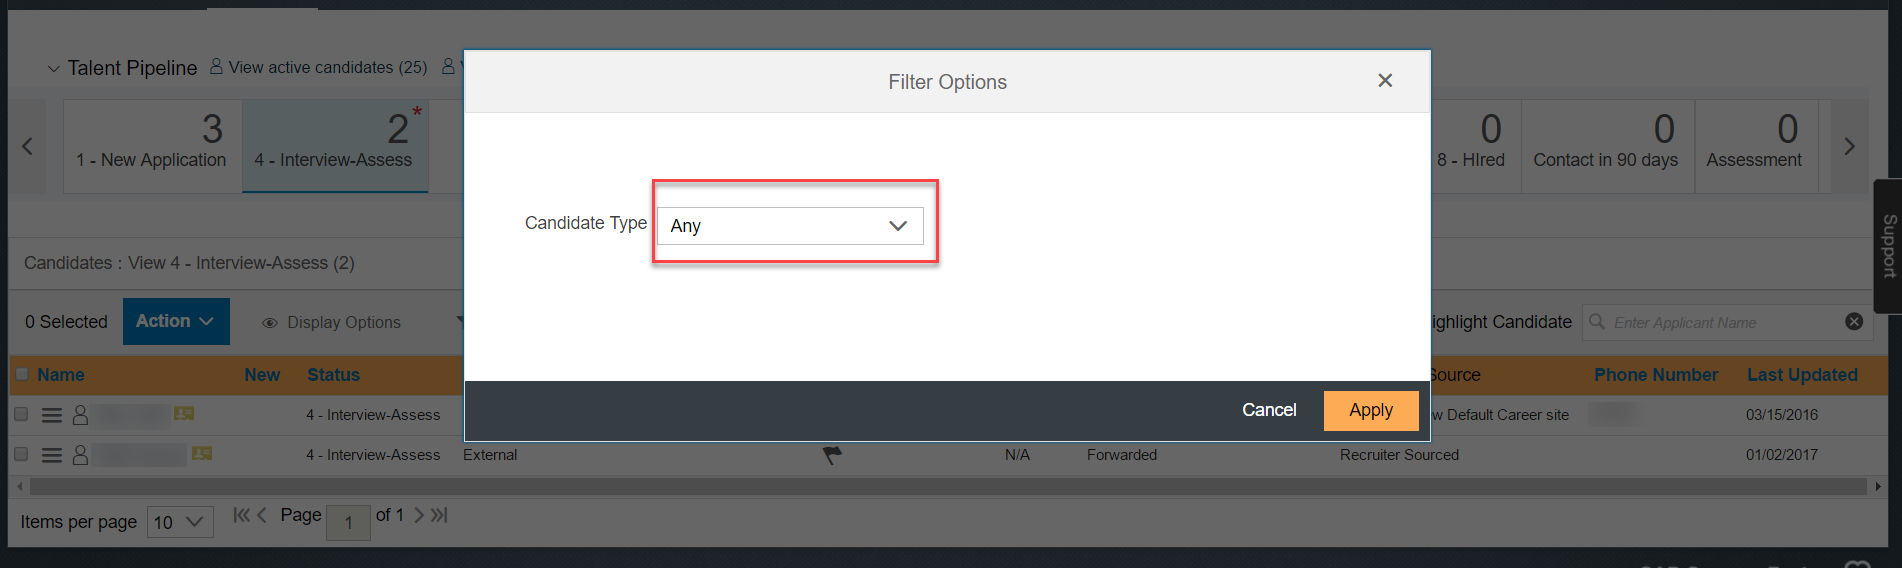Apply the filter options
Viewport: 1902px width, 568px height.
point(1371,410)
